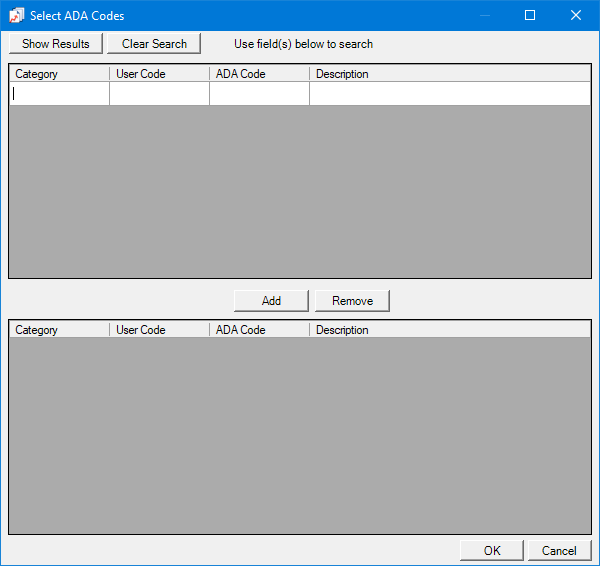Screen dimensions: 600x566
Task: Click the Remove button
Action: pos(352,301)
